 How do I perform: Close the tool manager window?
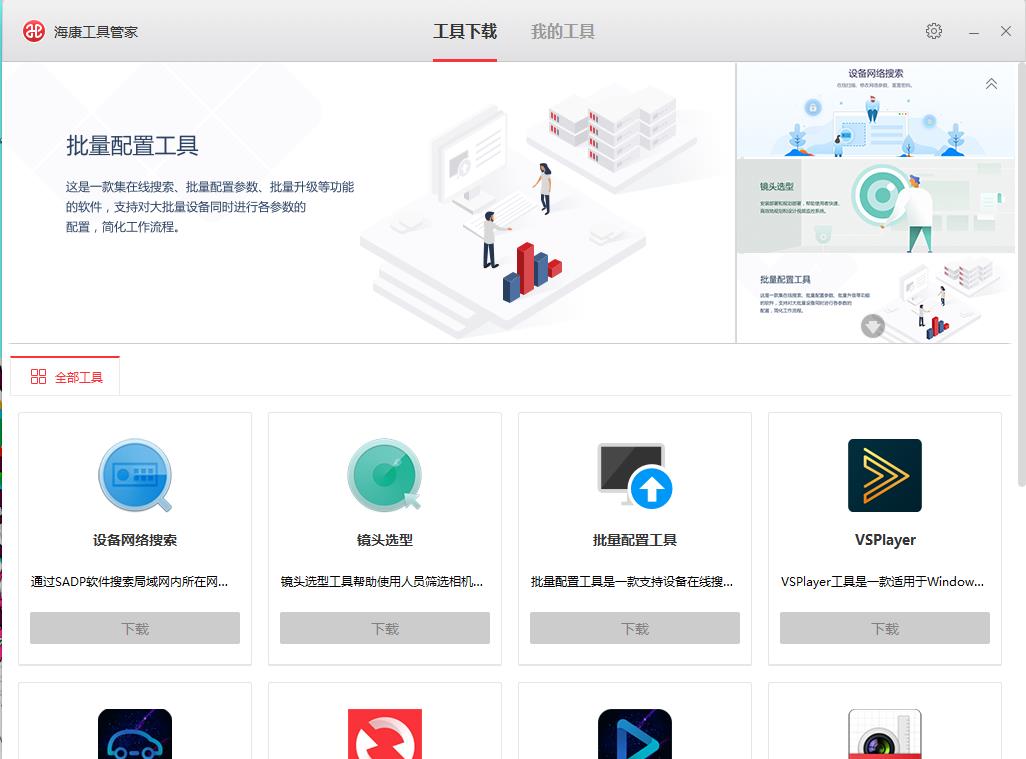click(1006, 31)
